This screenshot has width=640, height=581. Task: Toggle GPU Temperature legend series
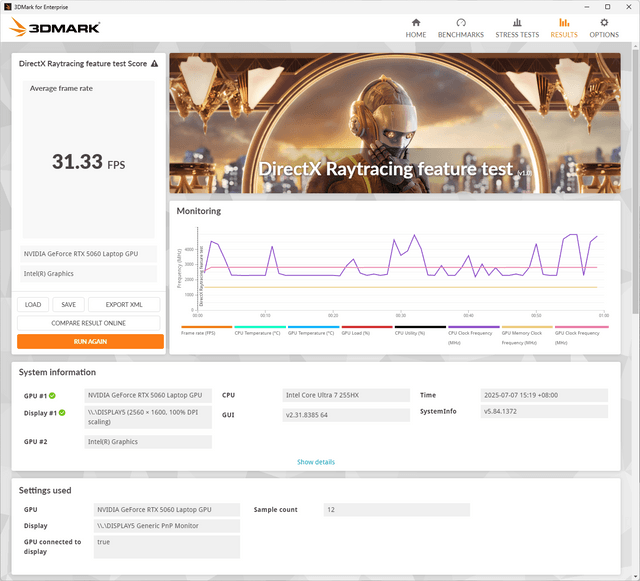[x=313, y=331]
